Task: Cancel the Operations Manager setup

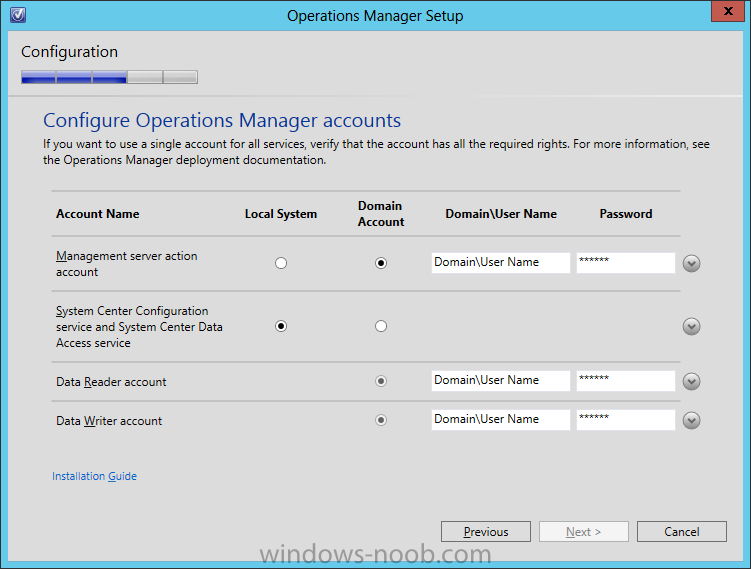Action: tap(682, 532)
